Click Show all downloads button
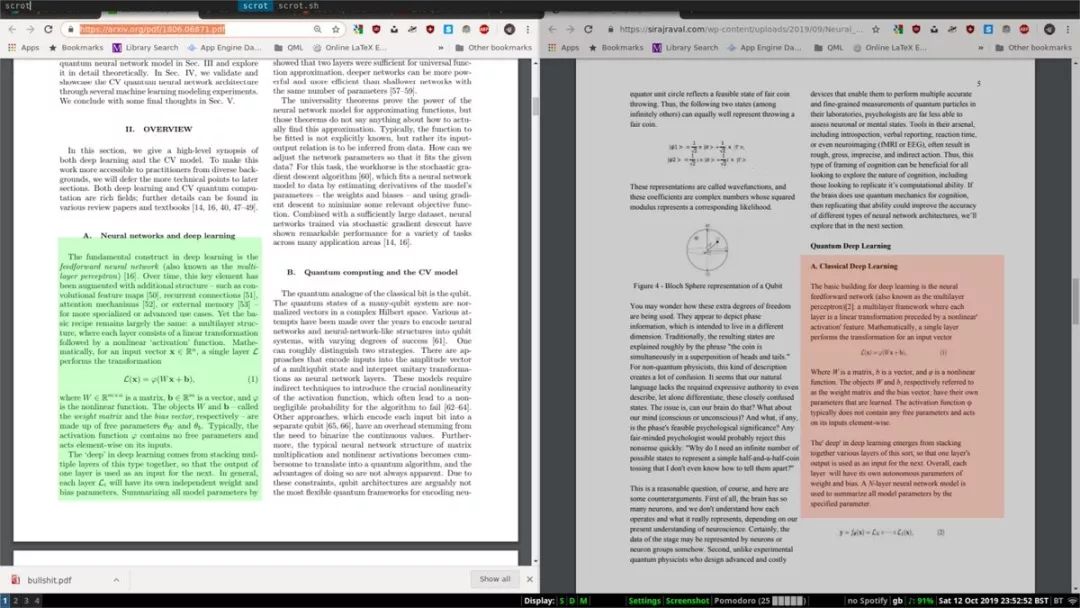This screenshot has width=1080, height=608. [x=495, y=579]
